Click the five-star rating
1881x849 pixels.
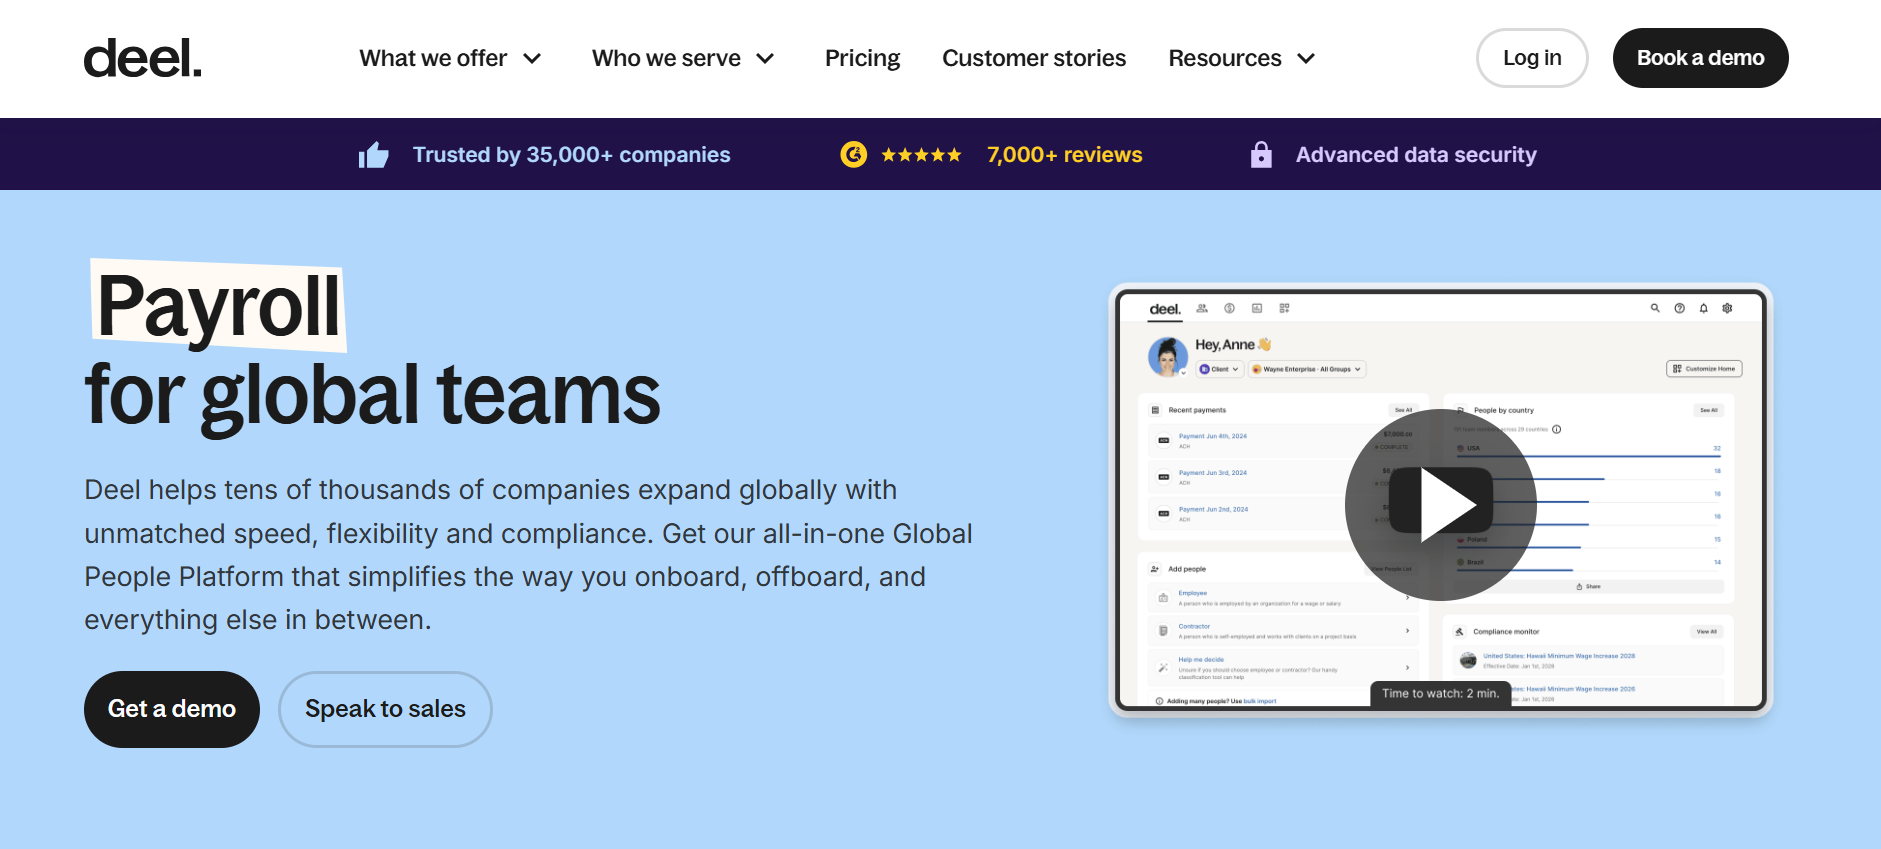tap(921, 155)
